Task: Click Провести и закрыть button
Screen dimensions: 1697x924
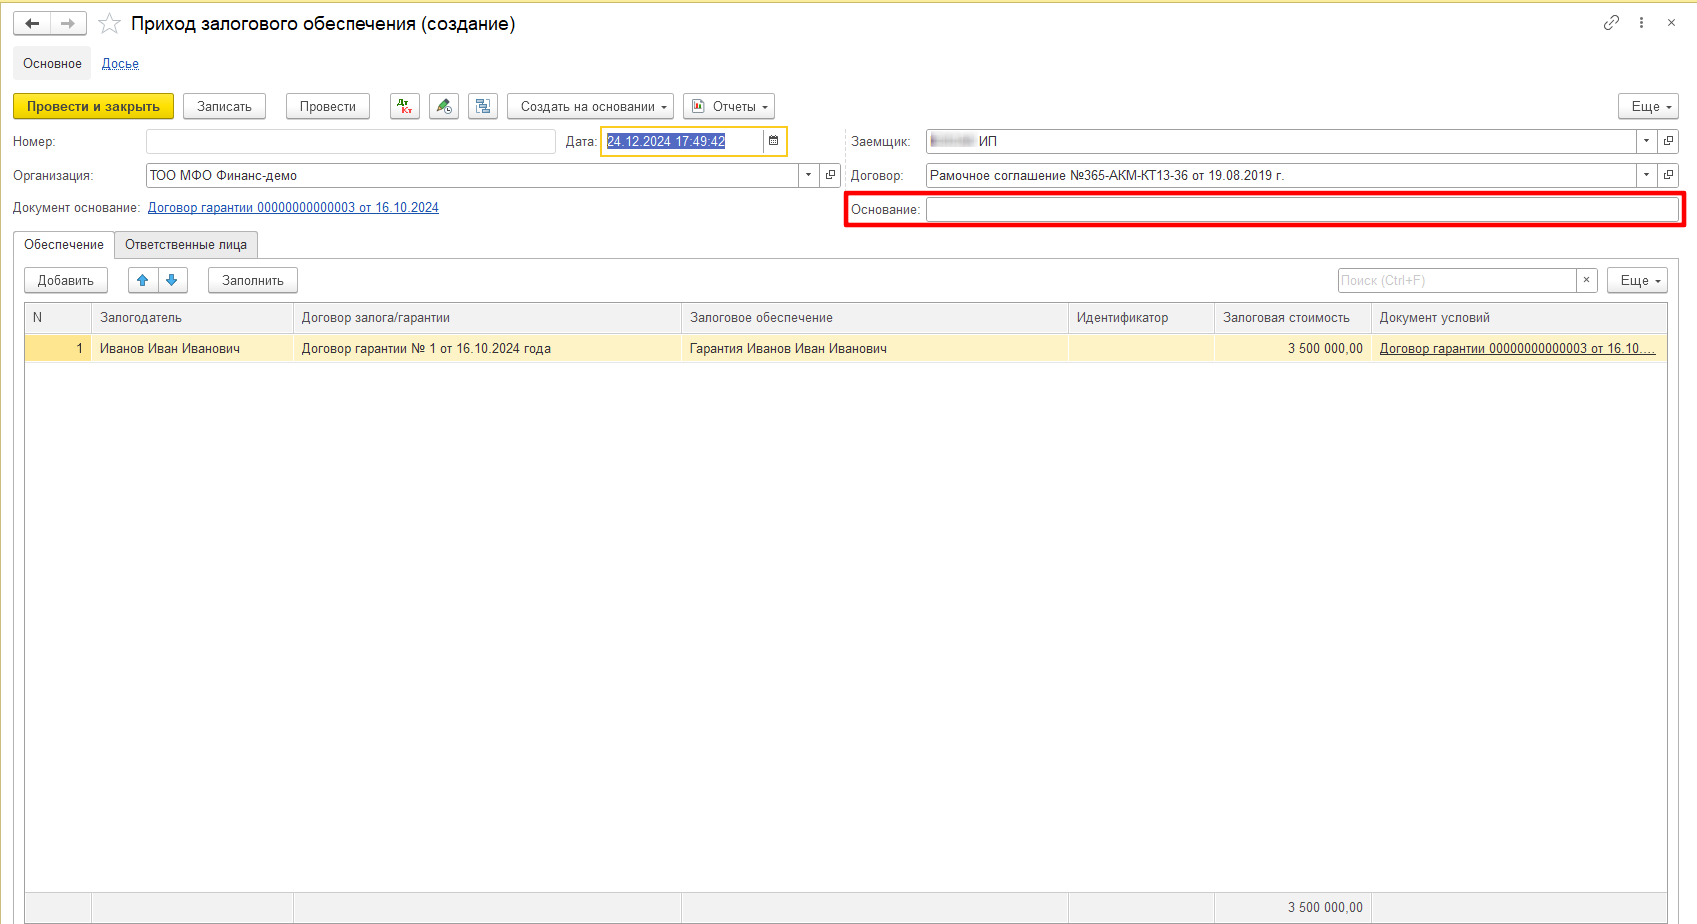Action: (93, 106)
